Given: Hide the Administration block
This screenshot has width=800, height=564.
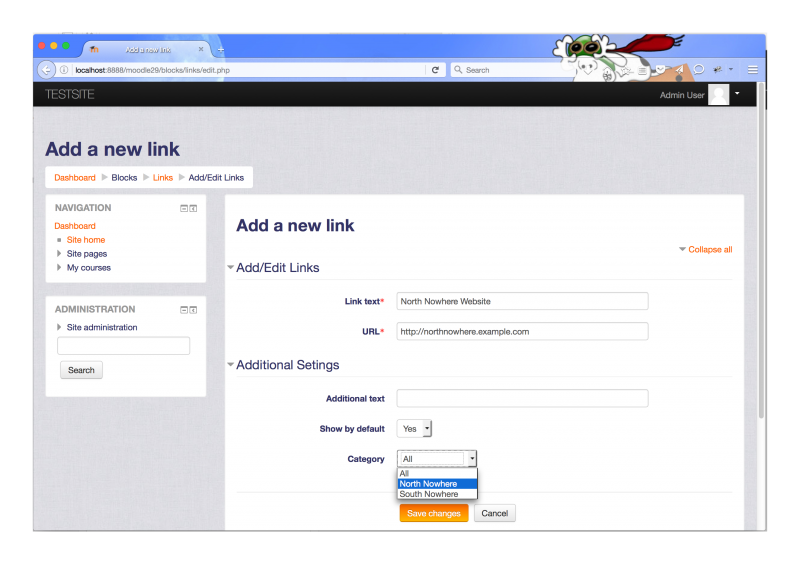Looking at the screenshot, I should [x=184, y=310].
